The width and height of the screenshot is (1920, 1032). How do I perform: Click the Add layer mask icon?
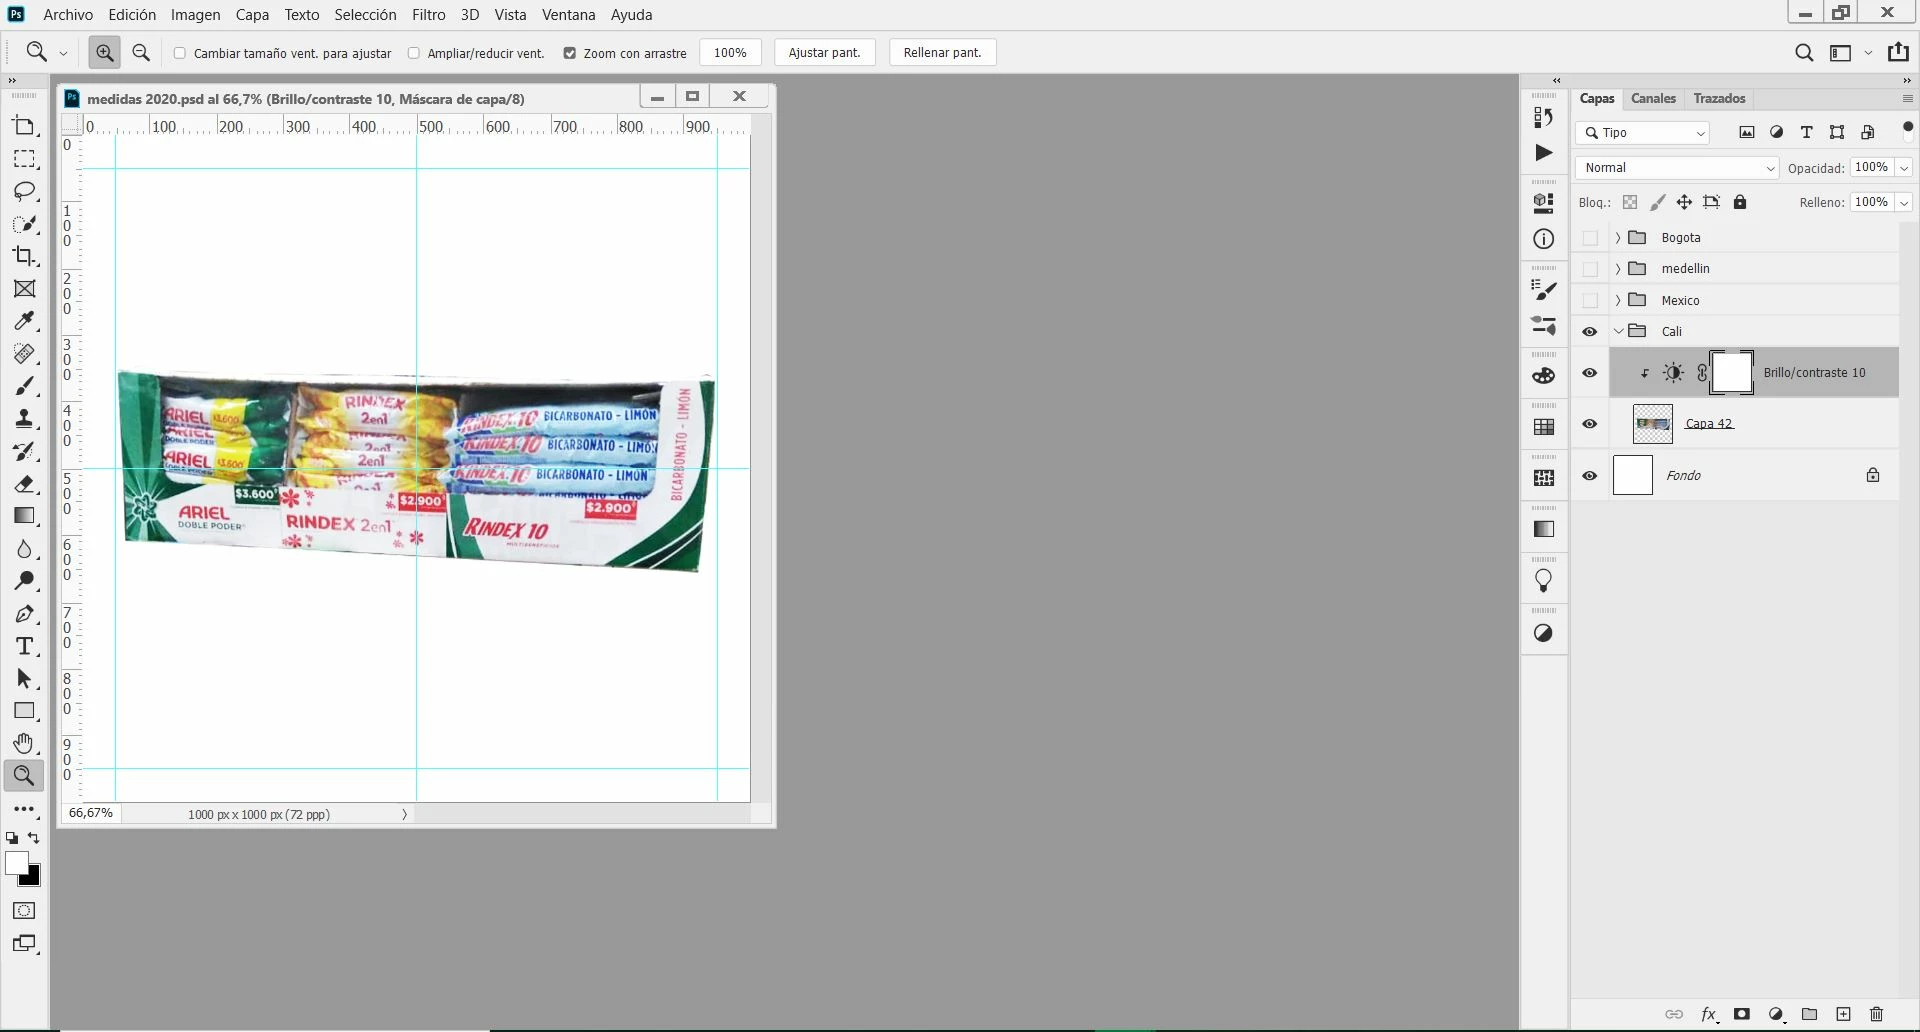click(1742, 1014)
